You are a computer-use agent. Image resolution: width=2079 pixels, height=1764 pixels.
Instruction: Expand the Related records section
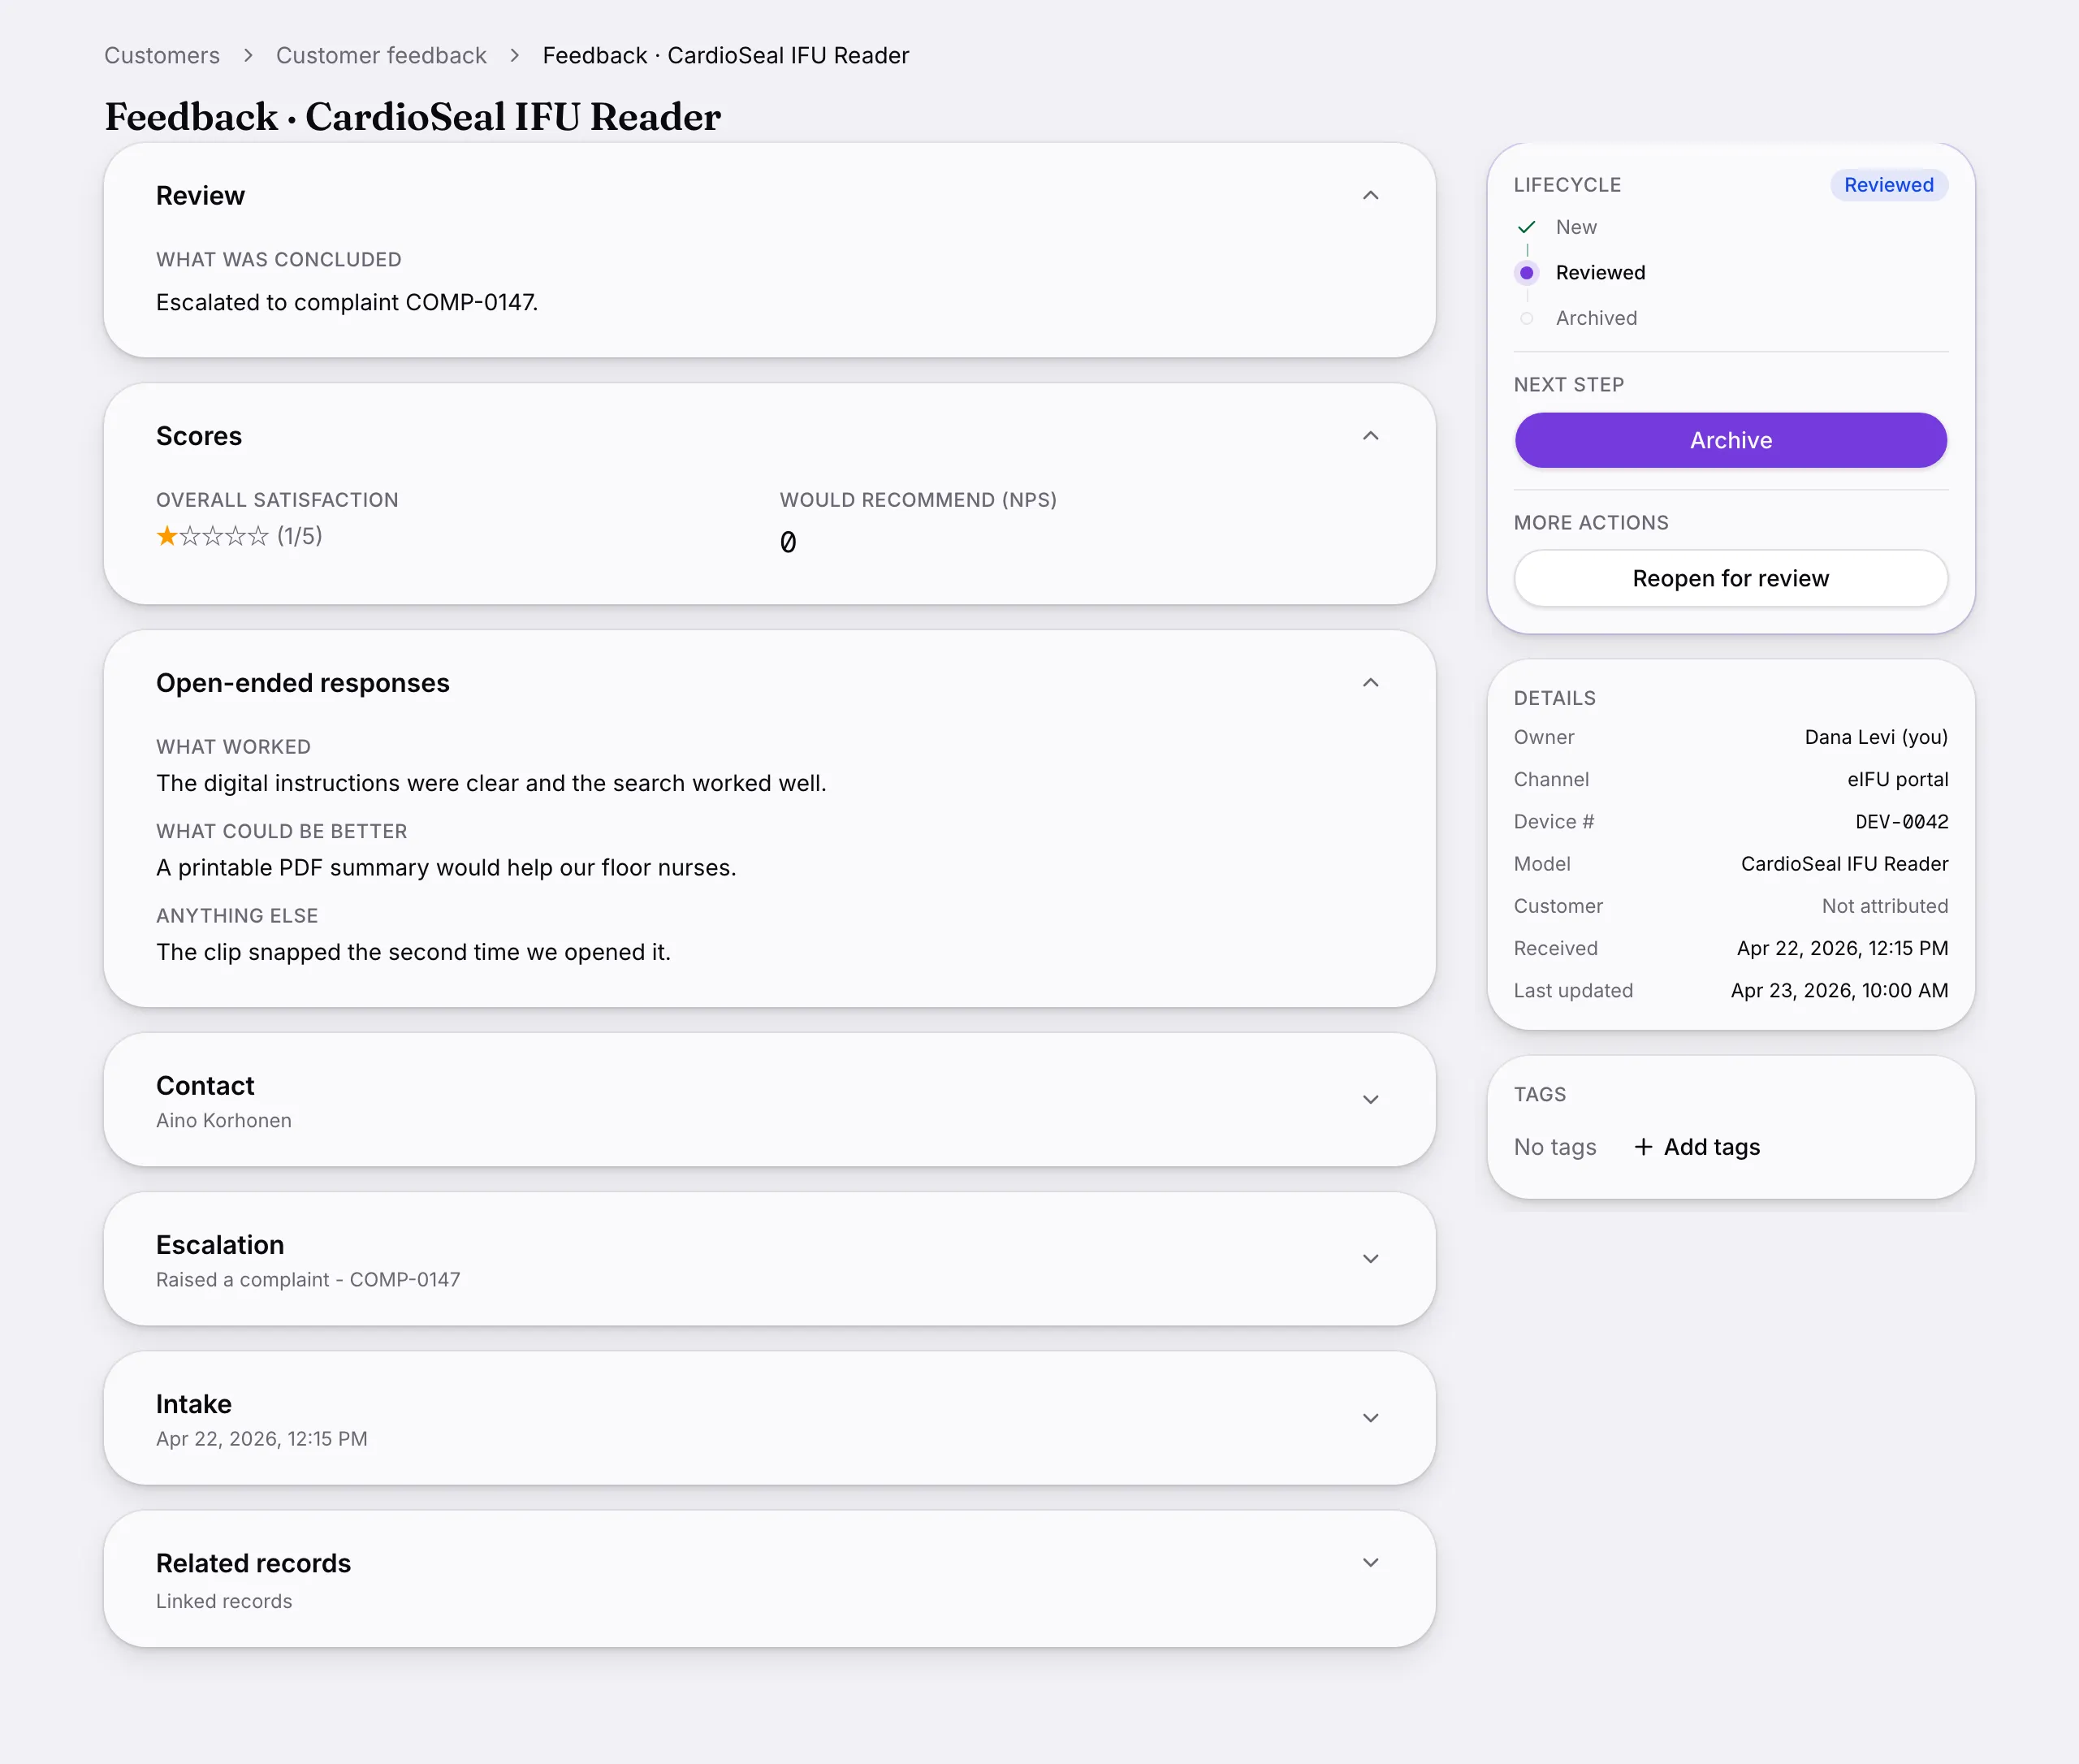pyautogui.click(x=1370, y=1563)
